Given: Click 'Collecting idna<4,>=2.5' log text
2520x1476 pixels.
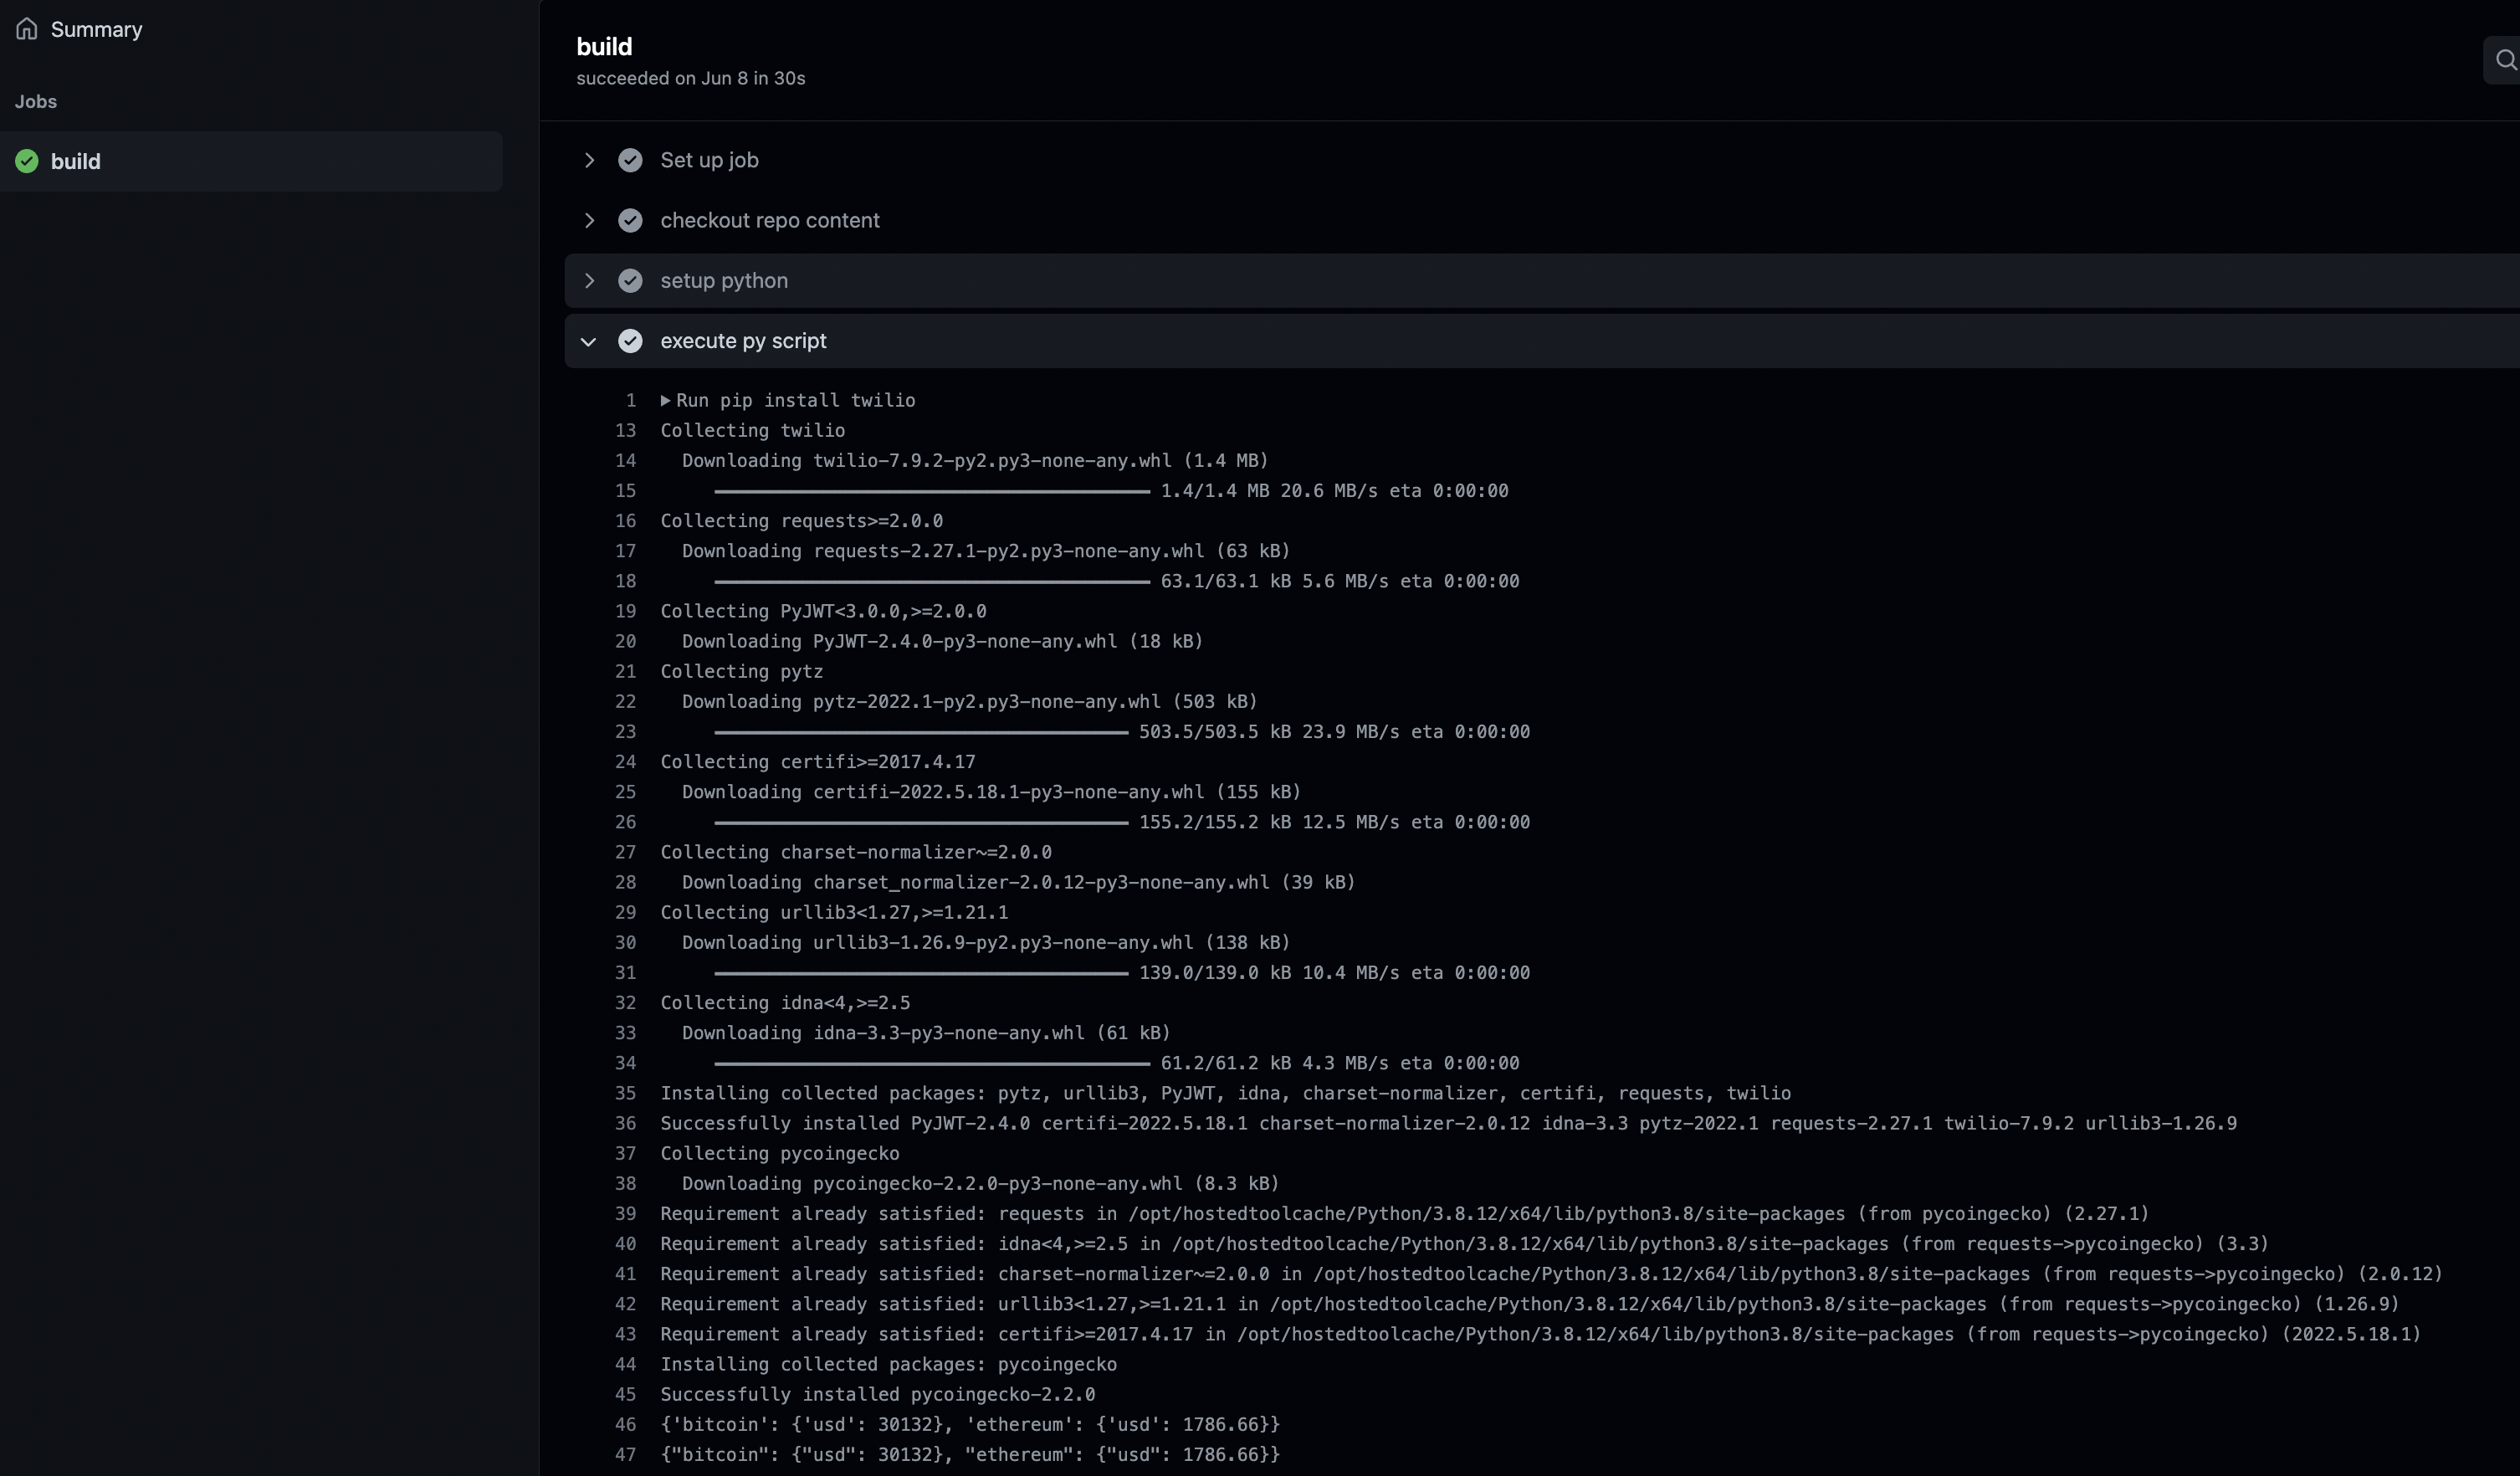Looking at the screenshot, I should tap(785, 1003).
